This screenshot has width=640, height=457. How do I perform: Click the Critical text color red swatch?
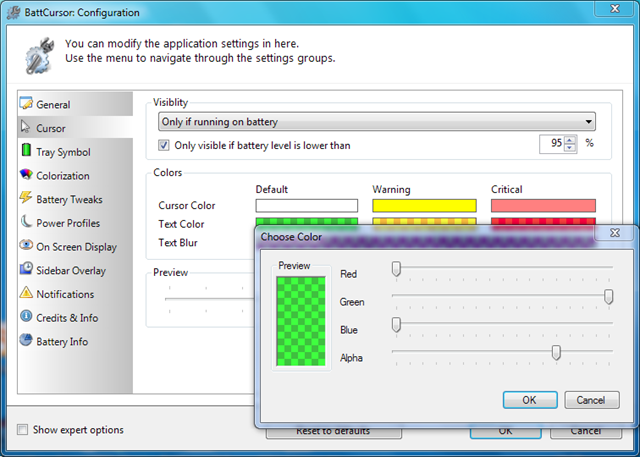[543, 221]
